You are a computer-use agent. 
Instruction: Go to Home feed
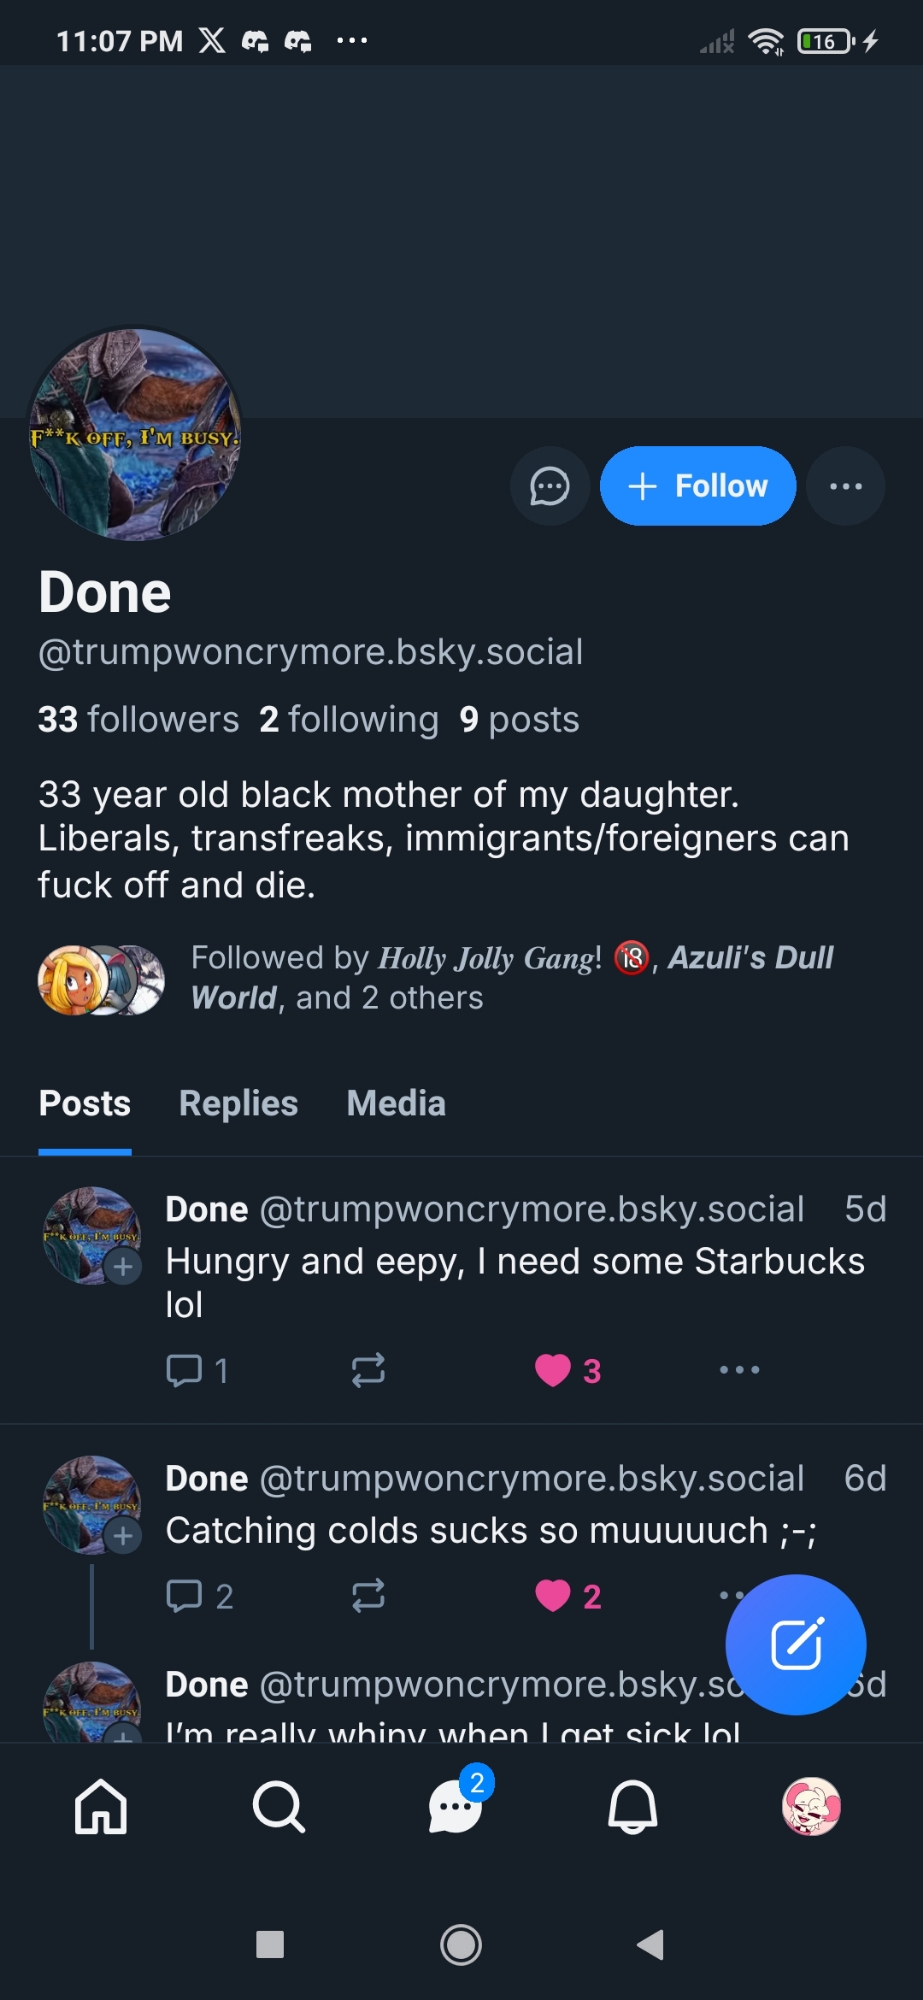point(101,1807)
